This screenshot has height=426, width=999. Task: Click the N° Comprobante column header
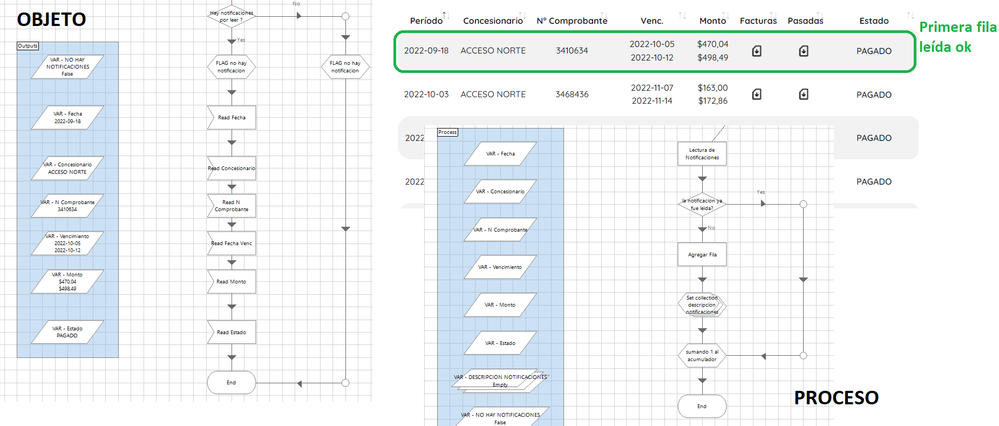coord(571,21)
